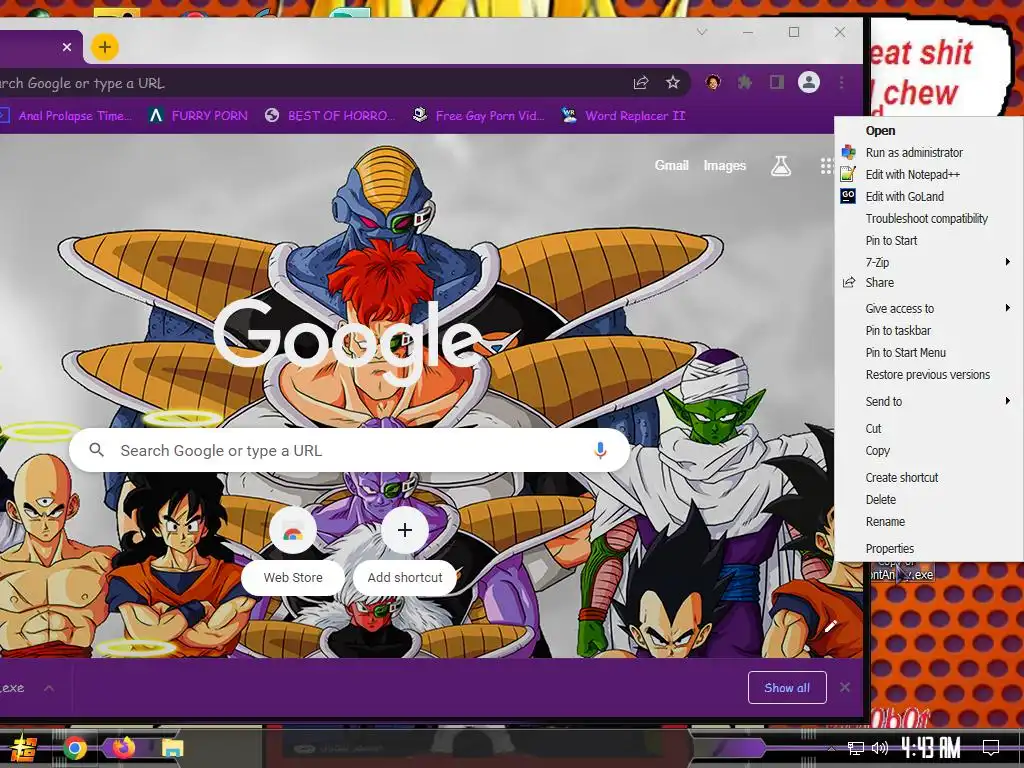This screenshot has height=768, width=1024.
Task: Select Copy in the context menu
Action: click(929, 451)
